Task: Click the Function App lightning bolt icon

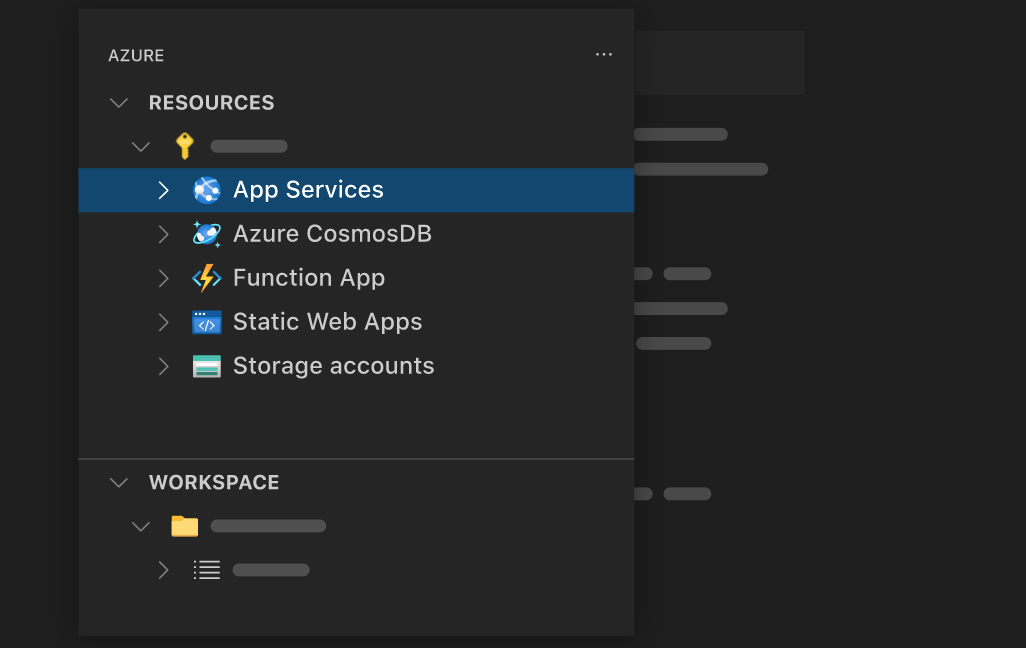Action: tap(206, 278)
